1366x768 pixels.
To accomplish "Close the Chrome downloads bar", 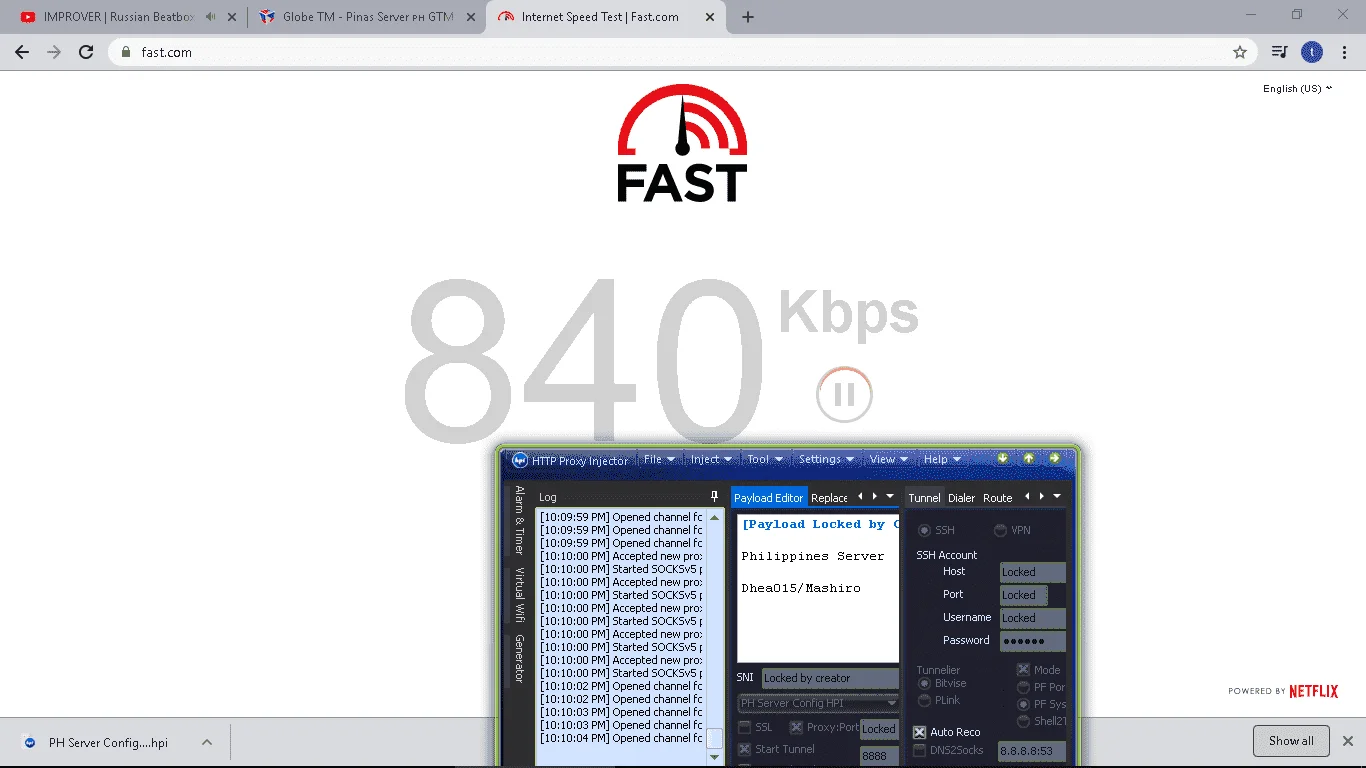I will [1348, 741].
